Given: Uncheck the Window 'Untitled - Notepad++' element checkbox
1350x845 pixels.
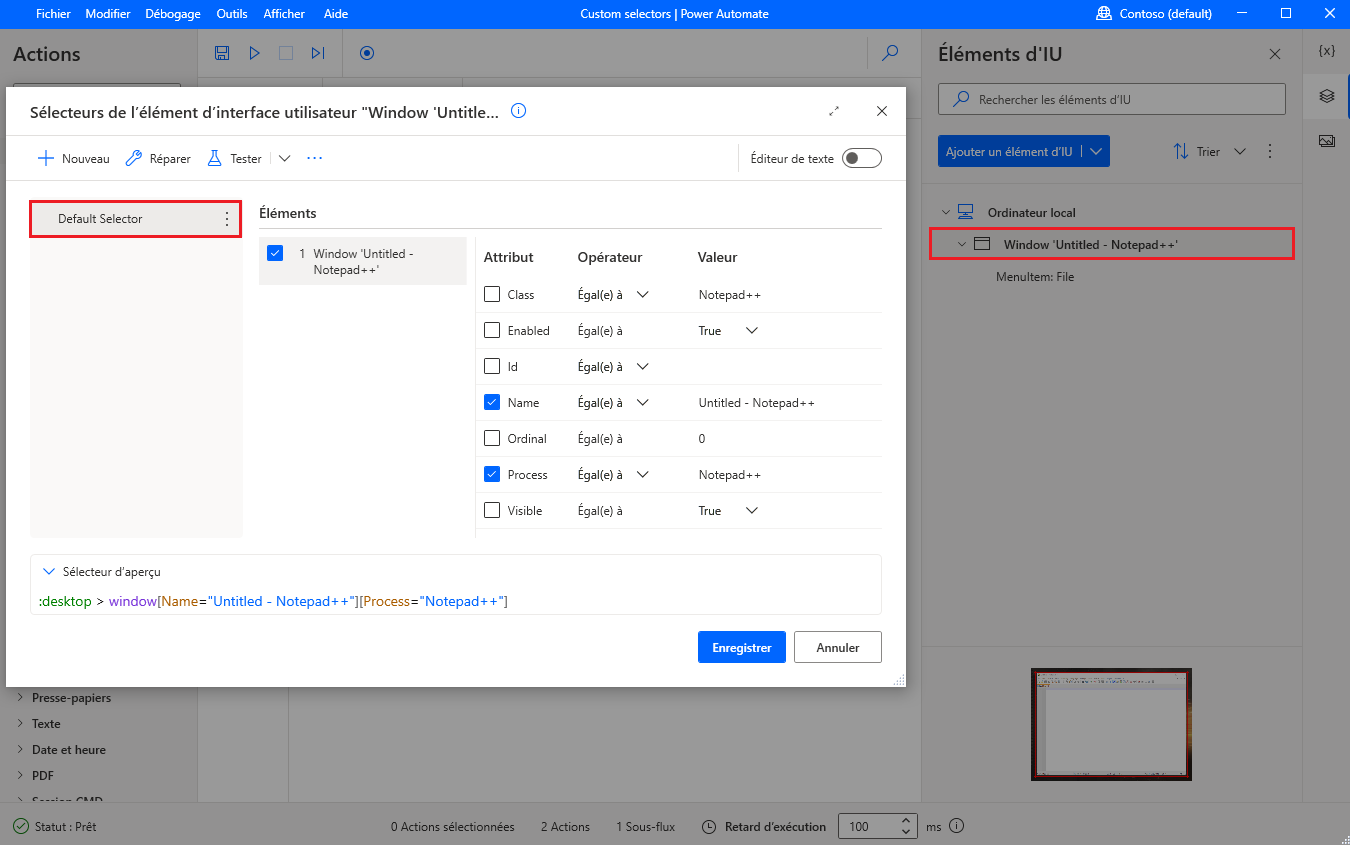Looking at the screenshot, I should [x=275, y=253].
